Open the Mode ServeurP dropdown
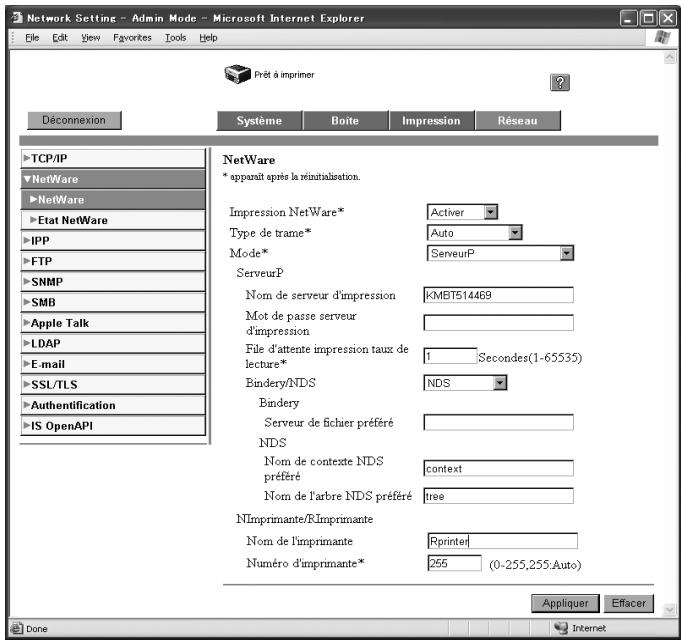The height and width of the screenshot is (640, 681). [x=566, y=253]
